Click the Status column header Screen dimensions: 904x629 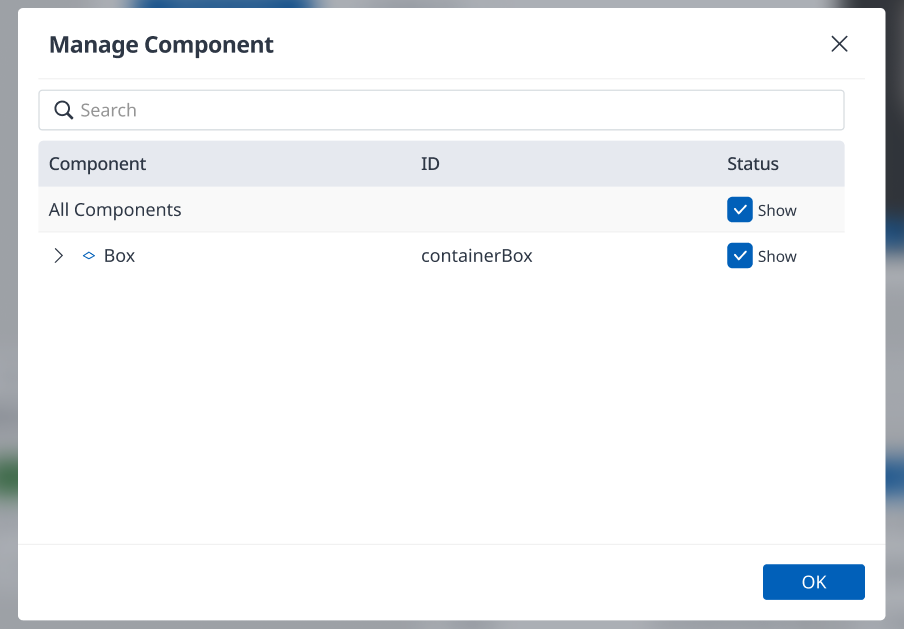coord(752,164)
